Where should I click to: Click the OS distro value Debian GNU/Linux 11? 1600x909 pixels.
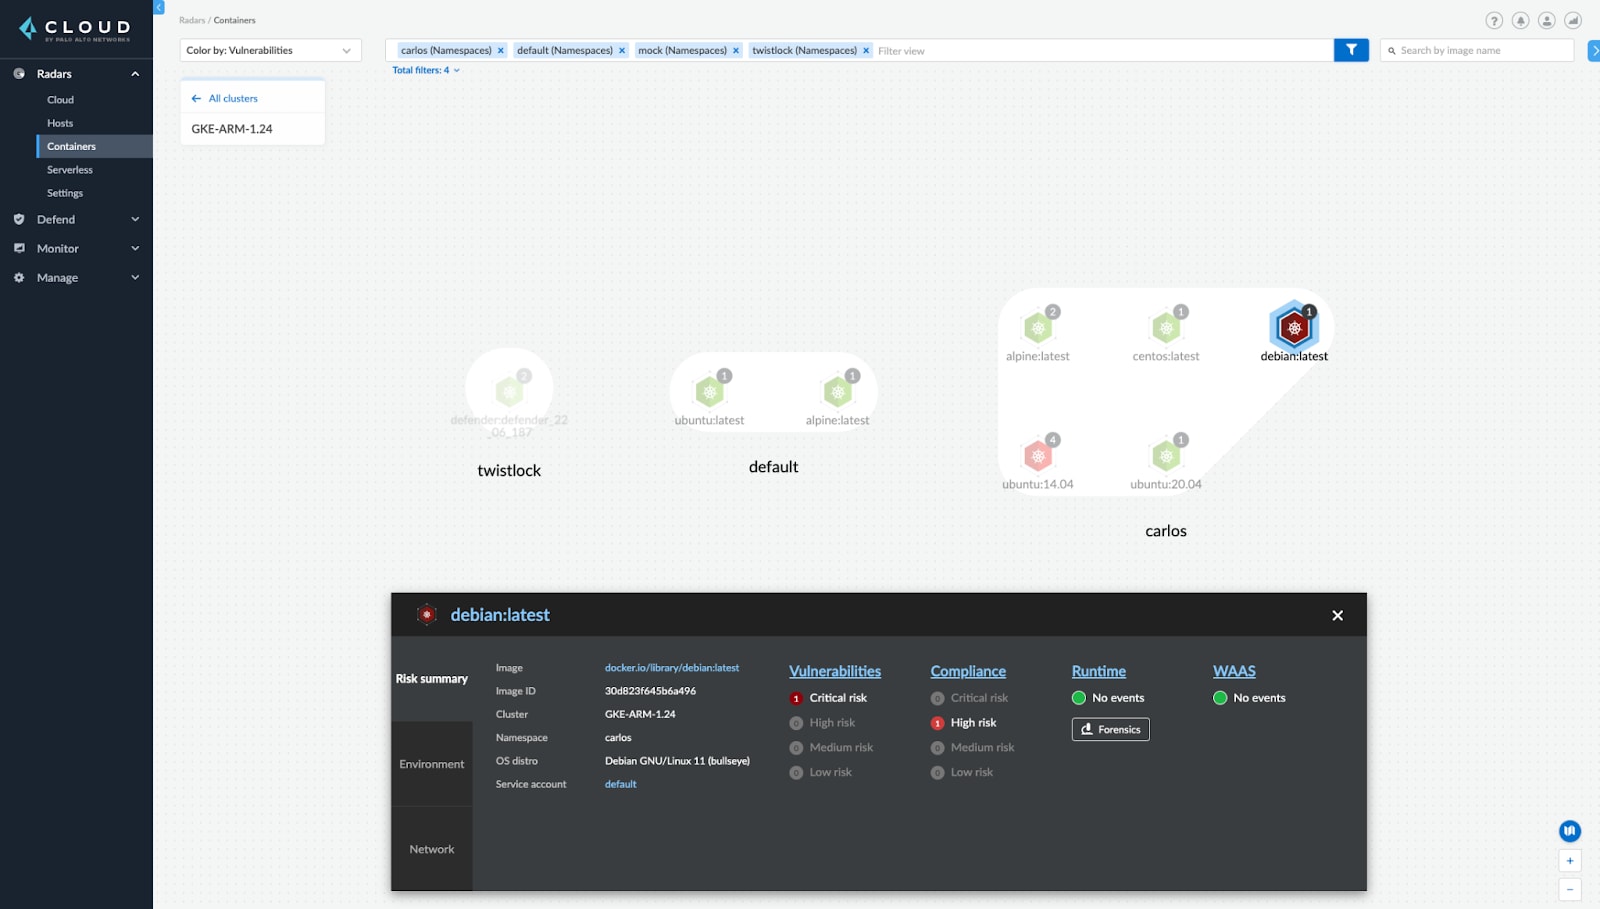677,761
